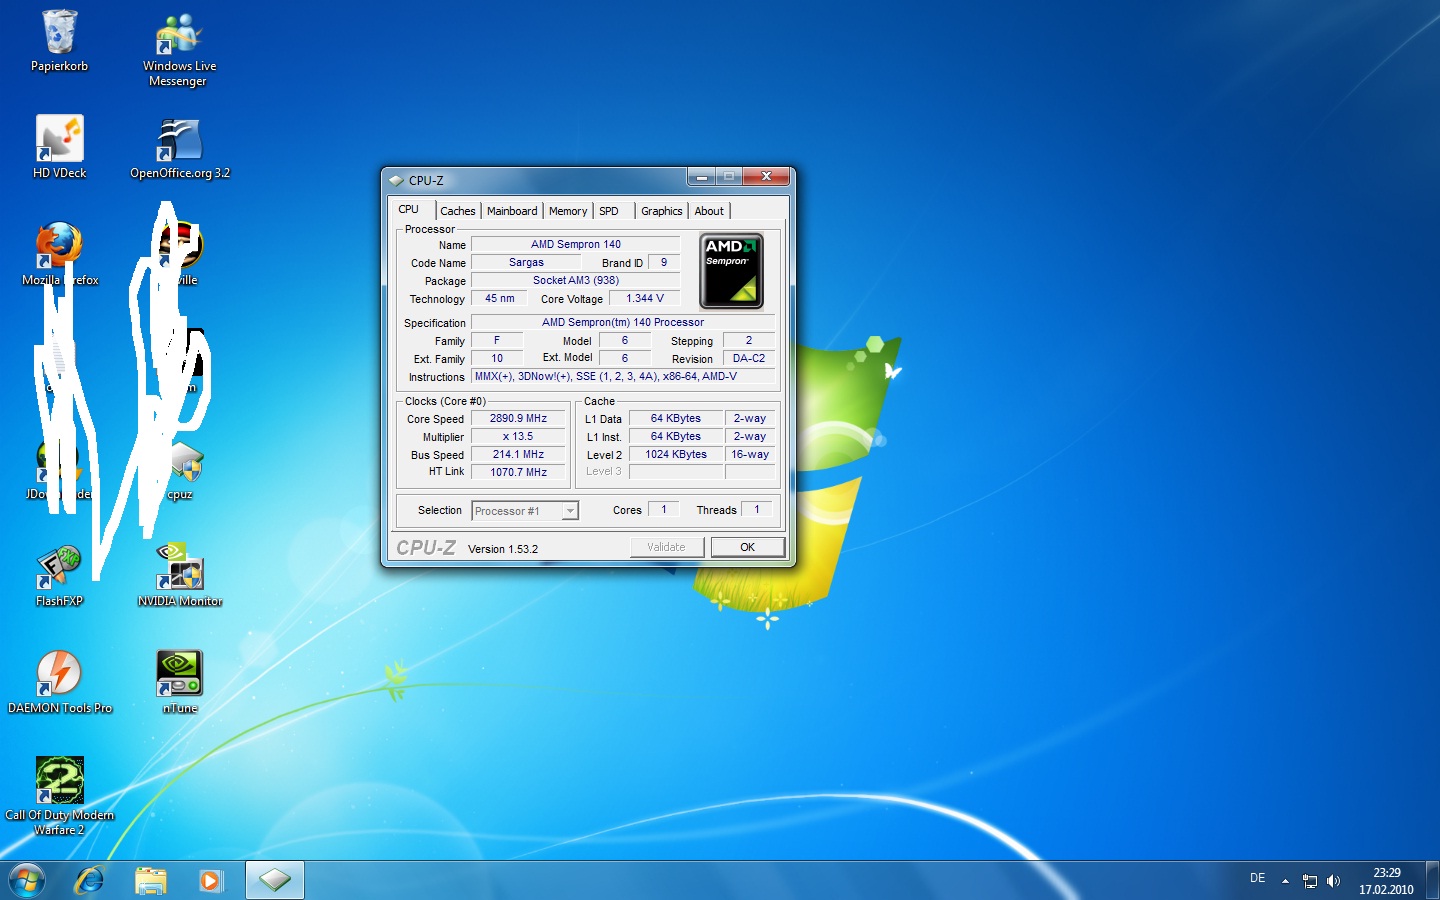Viewport: 1440px width, 900px height.
Task: Switch to the Memory tab
Action: click(x=568, y=211)
